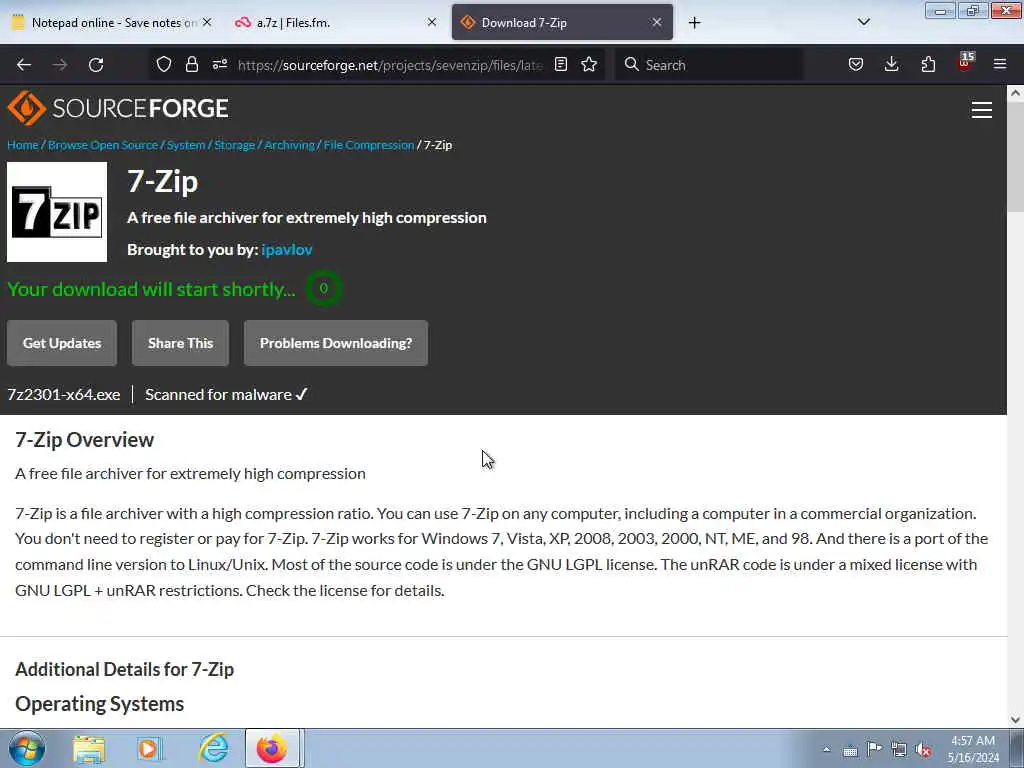Reload the page with the refresh icon

(96, 65)
